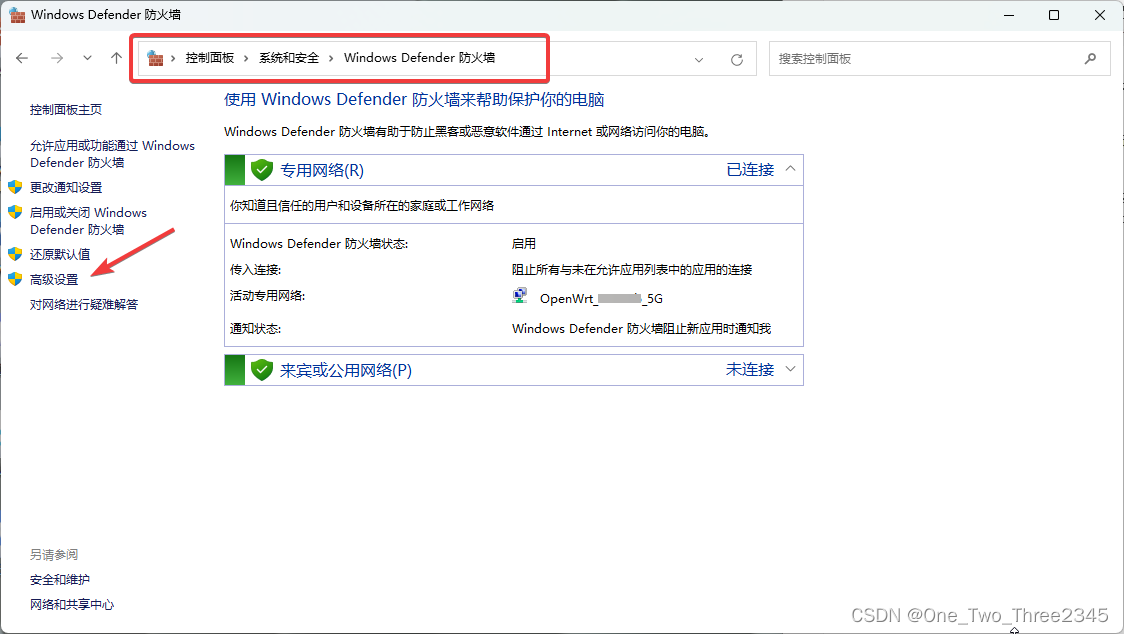Viewport: 1124px width, 634px height.
Task: Click the firewall icon in address bar
Action: point(155,58)
